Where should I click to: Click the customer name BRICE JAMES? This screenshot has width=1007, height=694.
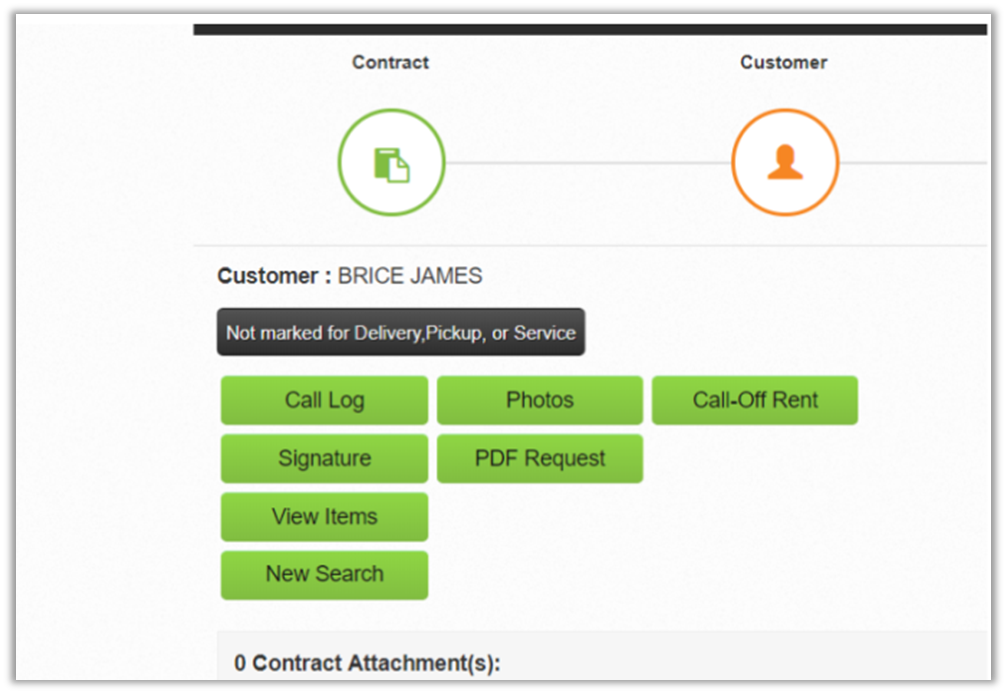coord(410,276)
